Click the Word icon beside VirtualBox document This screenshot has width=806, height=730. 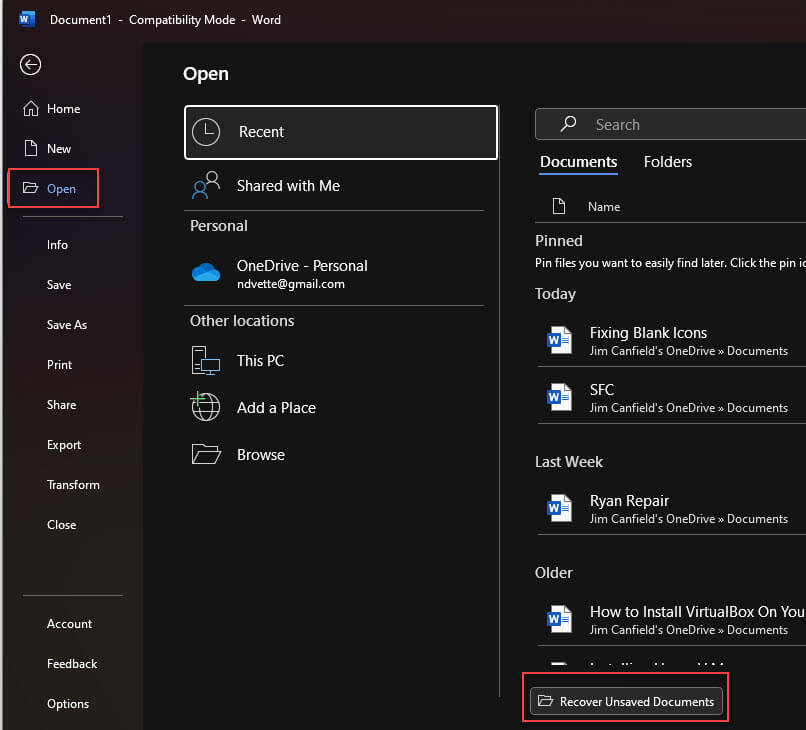click(x=559, y=619)
